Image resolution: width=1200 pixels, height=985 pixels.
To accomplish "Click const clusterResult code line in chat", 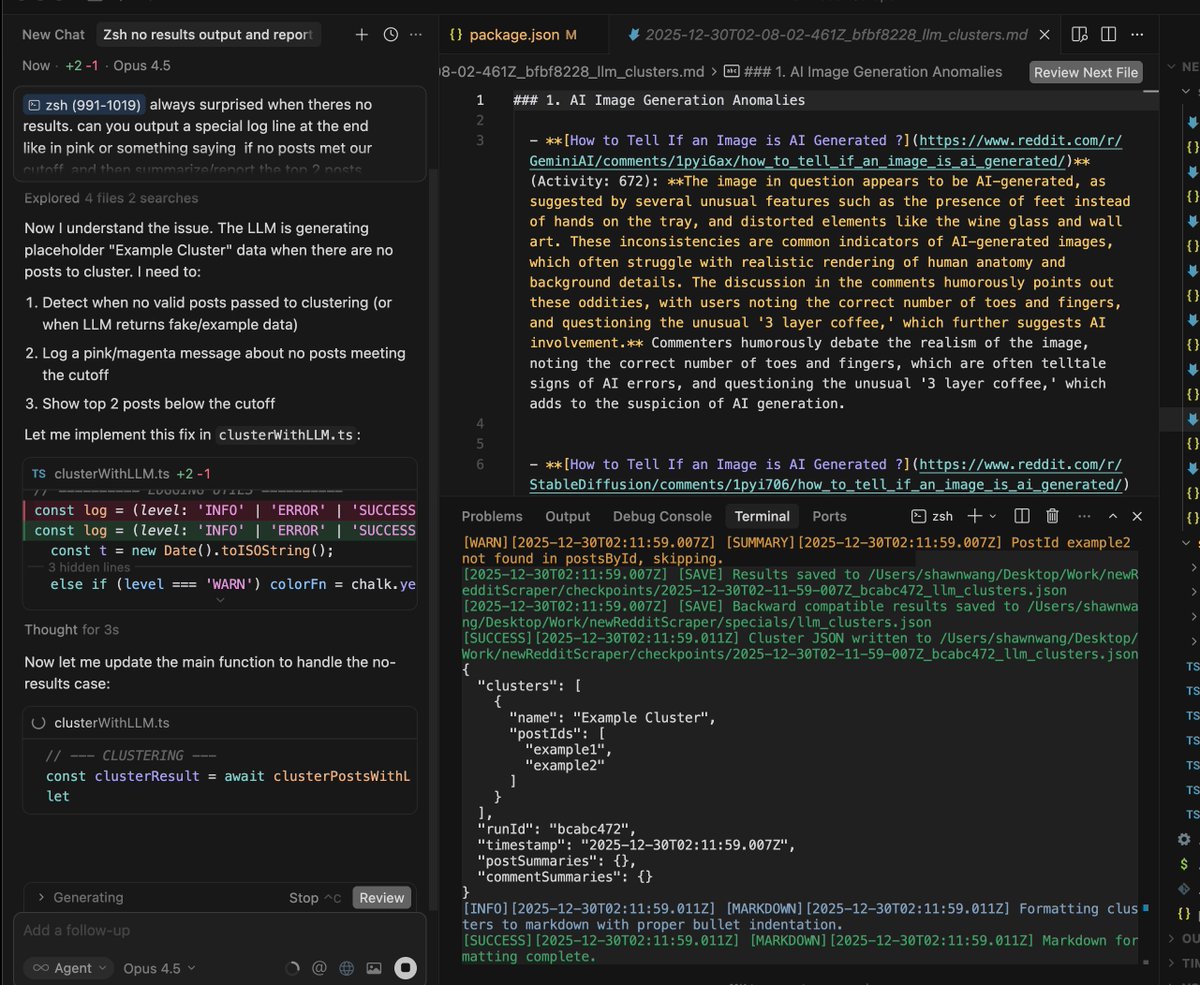I will click(x=230, y=776).
